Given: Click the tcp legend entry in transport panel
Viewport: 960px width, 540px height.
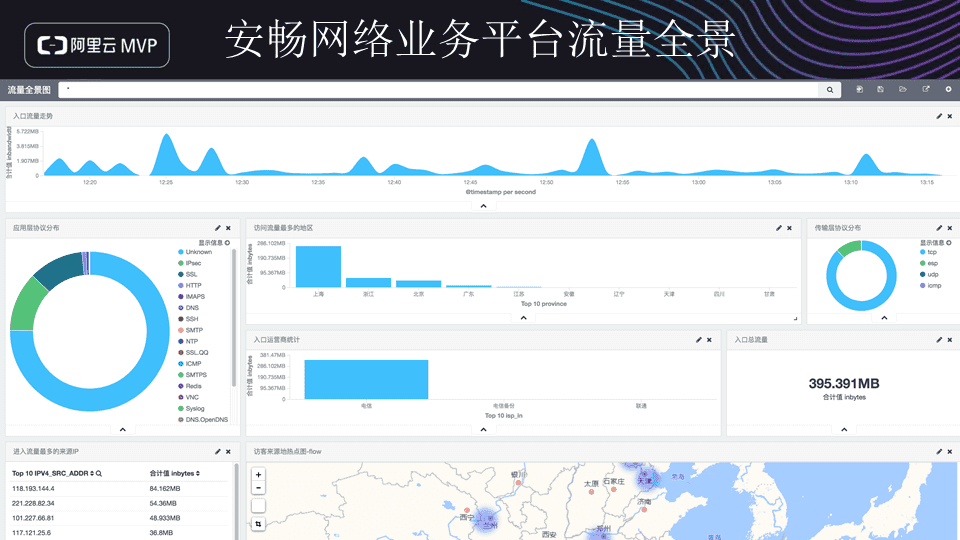Looking at the screenshot, I should click(928, 252).
